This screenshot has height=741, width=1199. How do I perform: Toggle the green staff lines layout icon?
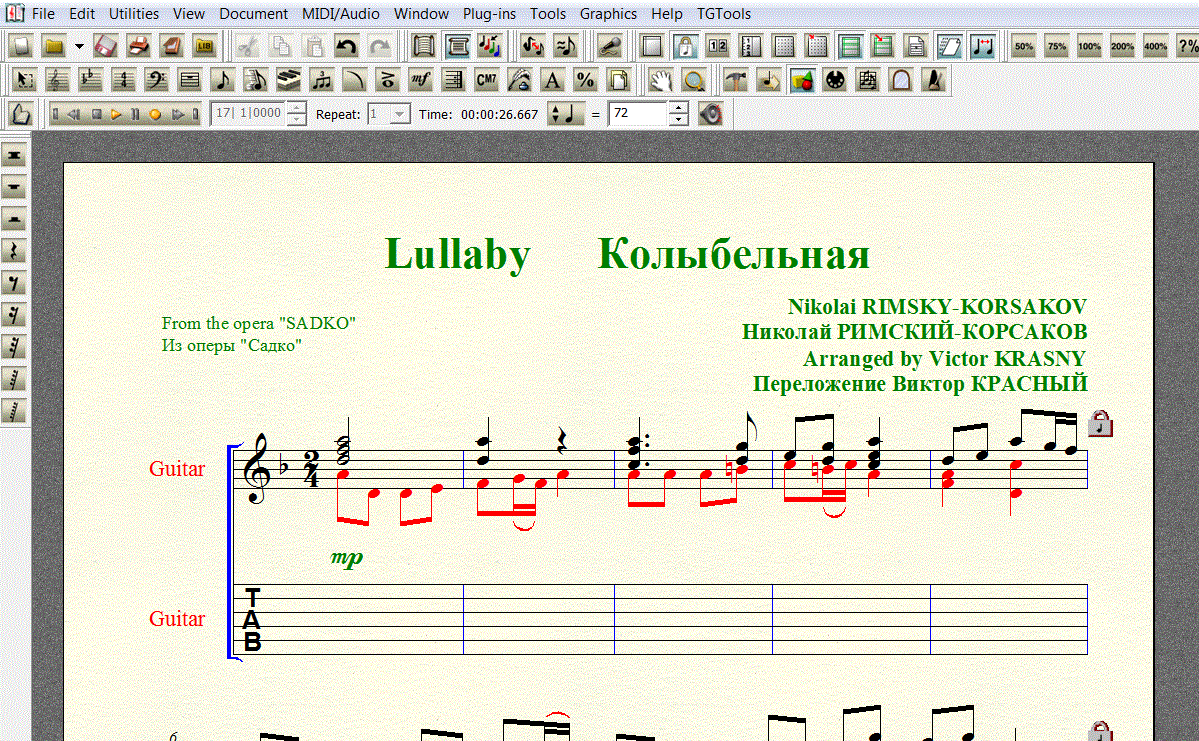click(x=850, y=46)
